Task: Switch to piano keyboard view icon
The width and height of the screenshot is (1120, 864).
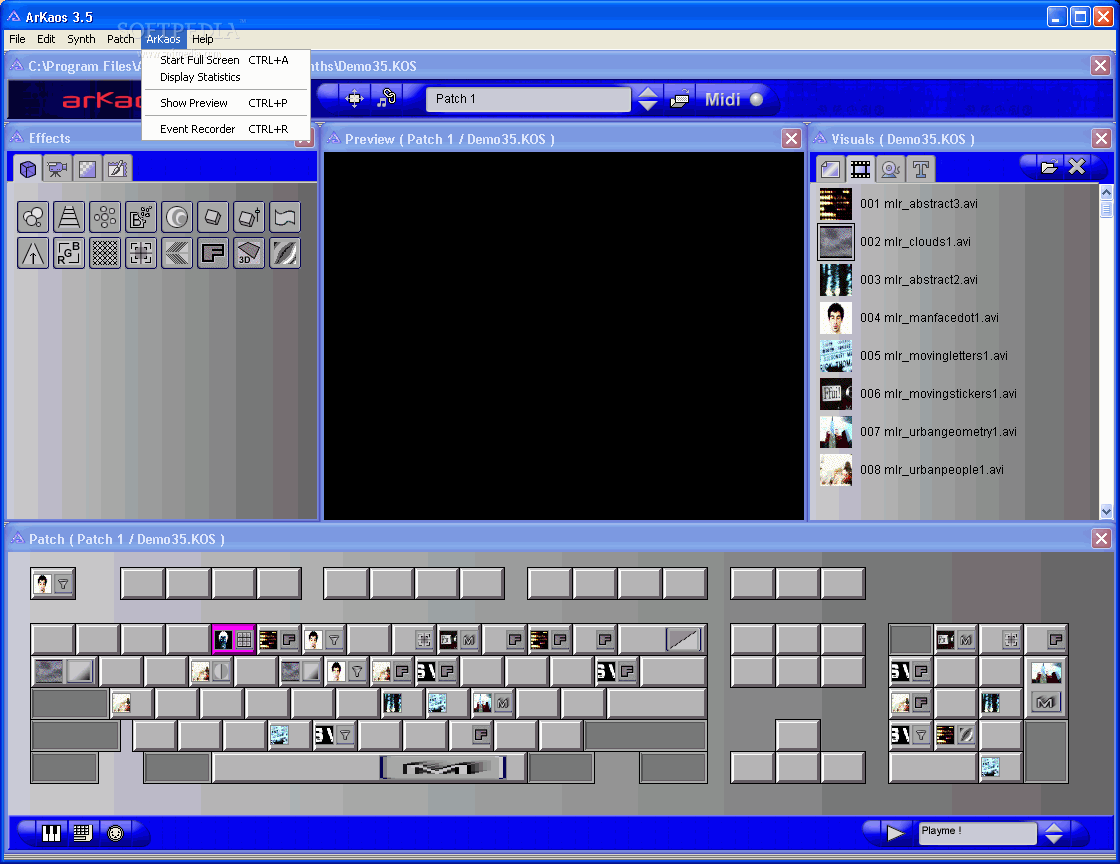Action: [x=51, y=833]
